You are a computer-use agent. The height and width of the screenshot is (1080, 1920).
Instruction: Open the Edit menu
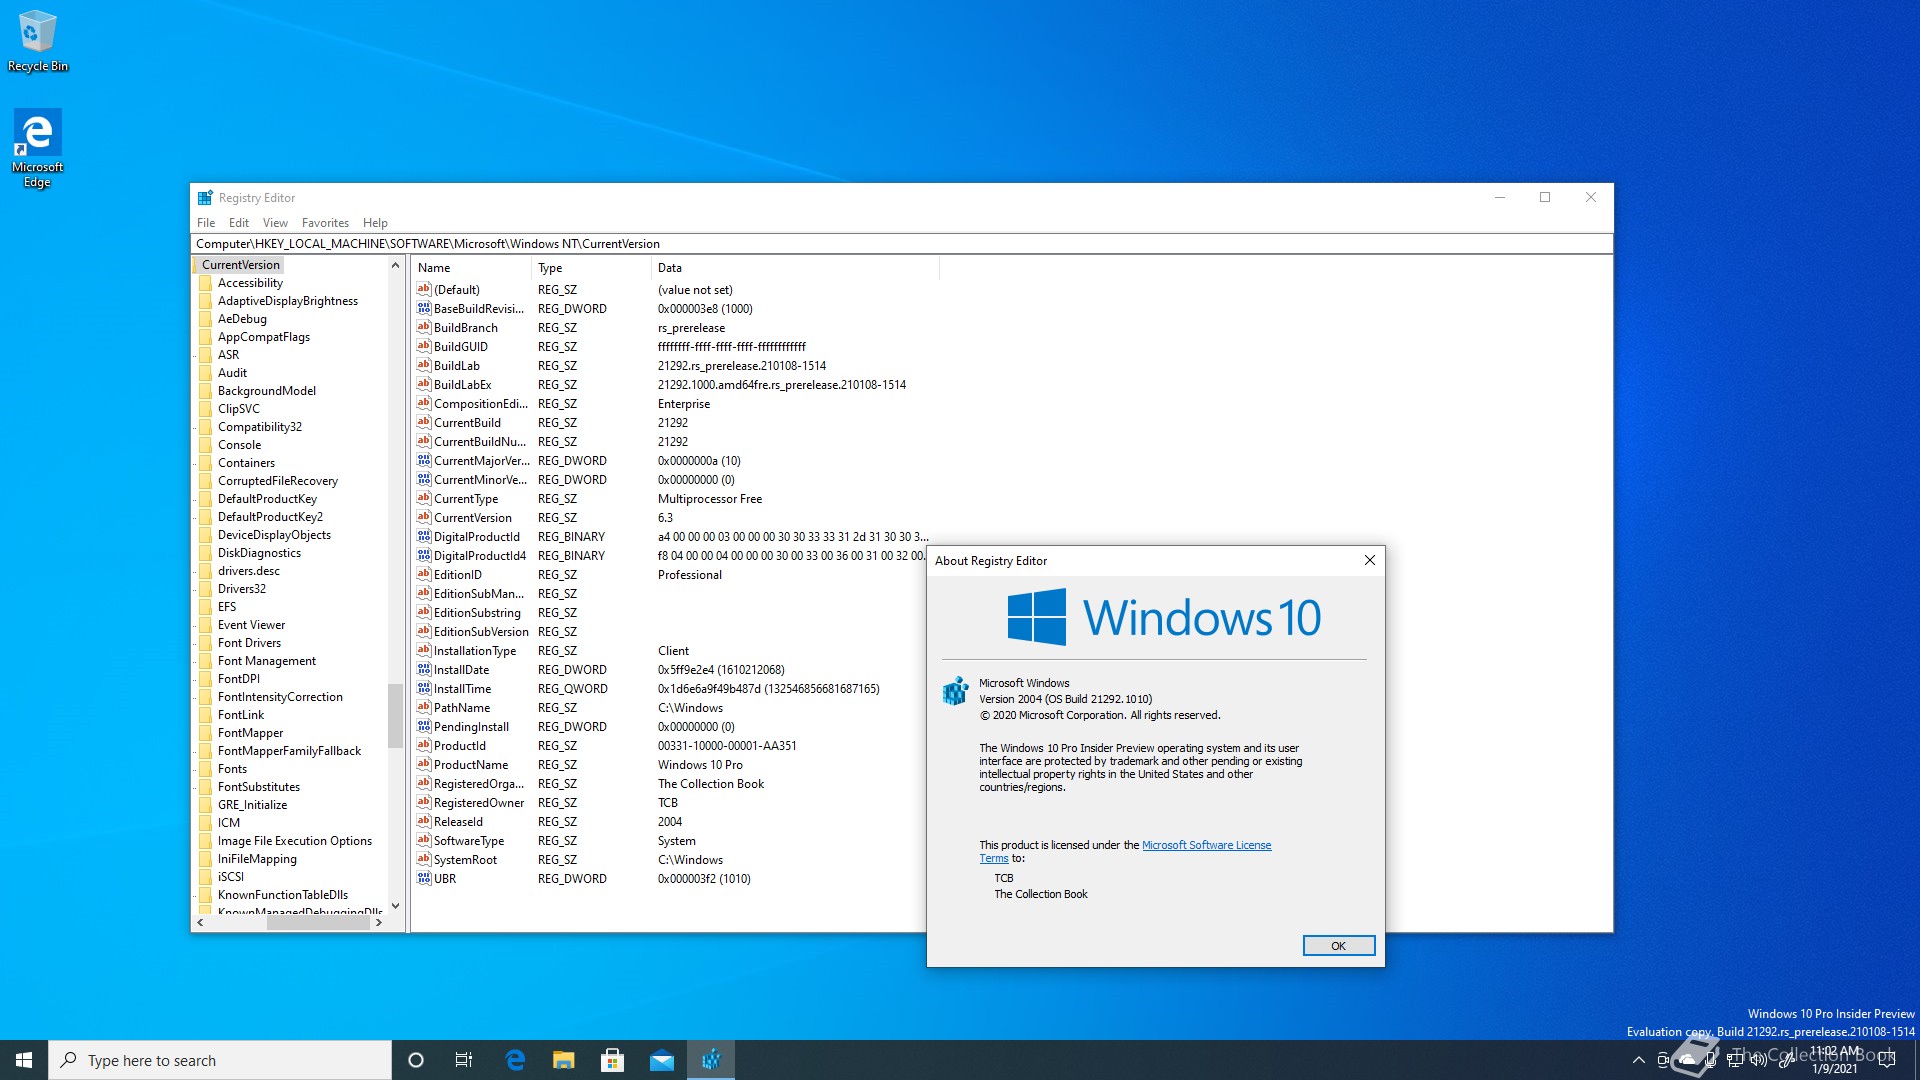coord(239,223)
